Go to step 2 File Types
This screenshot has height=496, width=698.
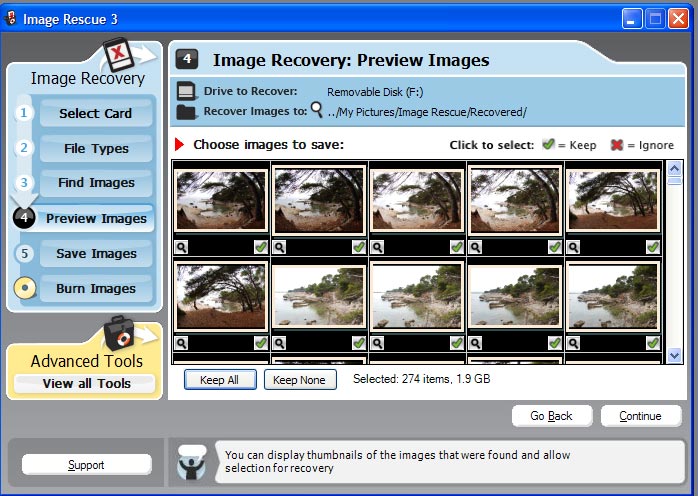point(96,148)
